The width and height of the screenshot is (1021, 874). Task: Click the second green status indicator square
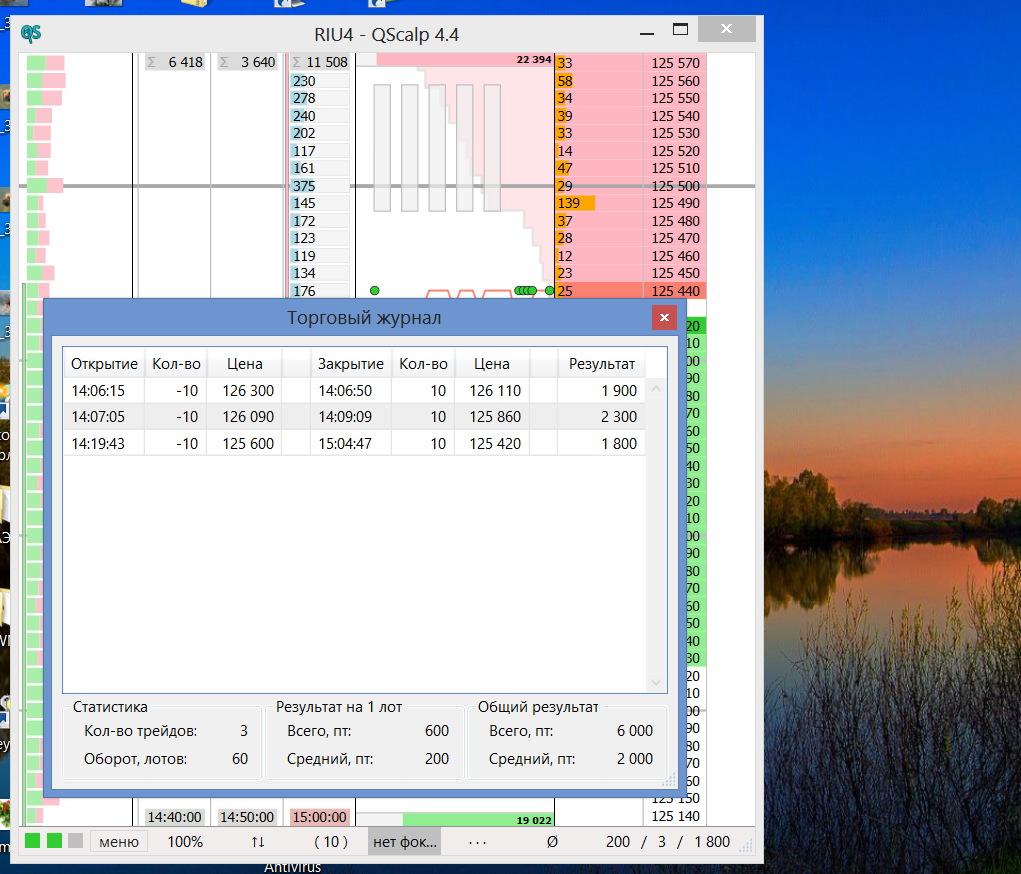tap(54, 841)
